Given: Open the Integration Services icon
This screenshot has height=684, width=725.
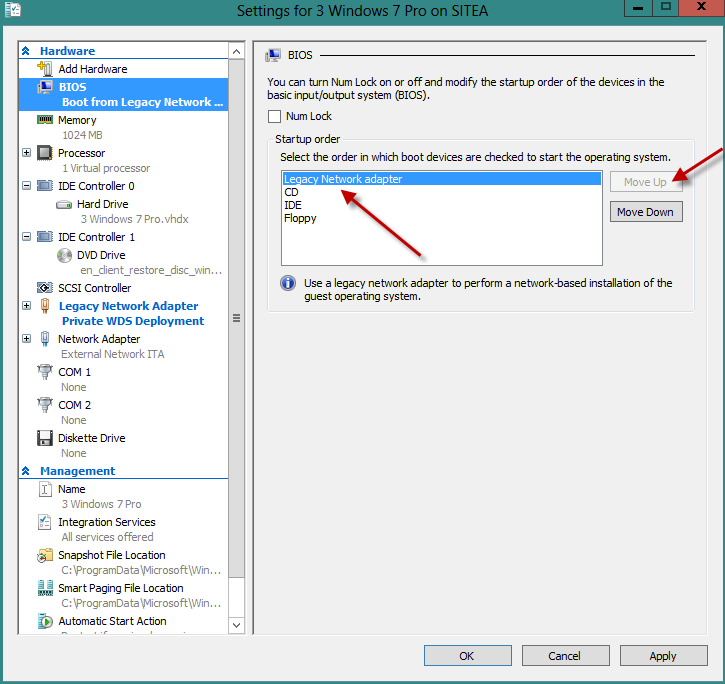Looking at the screenshot, I should tap(45, 522).
